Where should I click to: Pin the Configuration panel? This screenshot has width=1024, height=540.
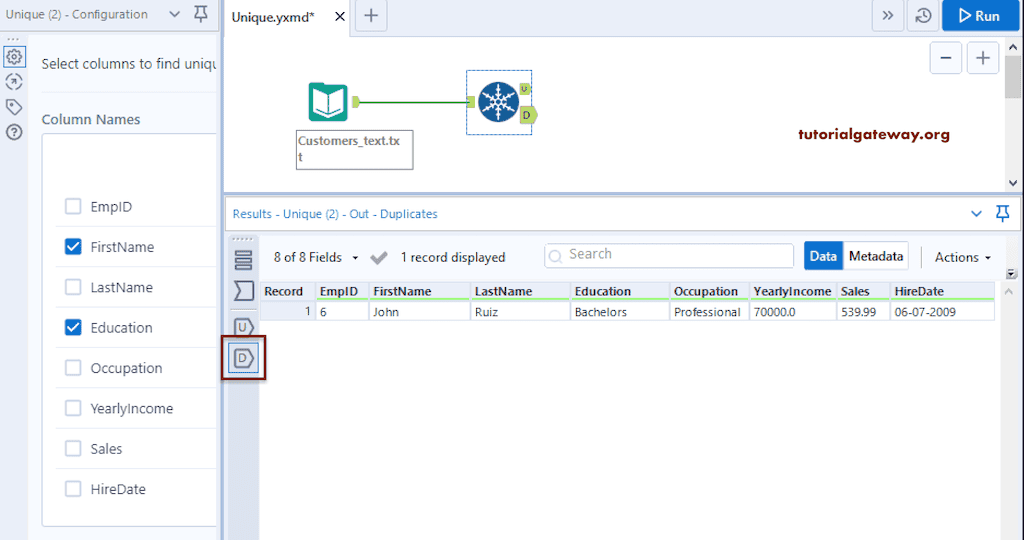[x=201, y=14]
